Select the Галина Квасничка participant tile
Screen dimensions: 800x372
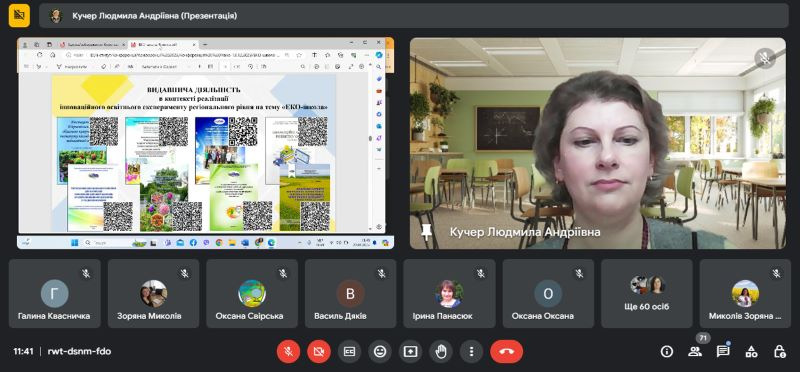(55, 293)
